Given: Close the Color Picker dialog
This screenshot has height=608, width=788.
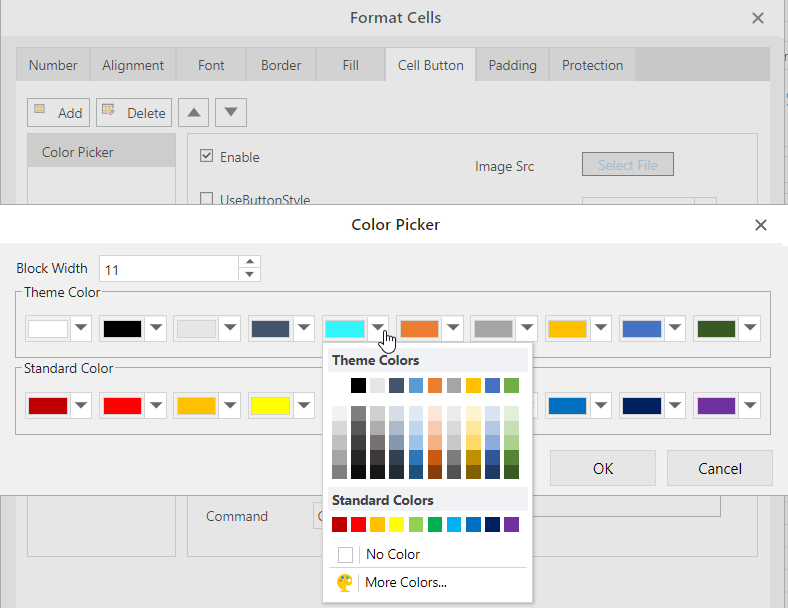Looking at the screenshot, I should (x=761, y=225).
